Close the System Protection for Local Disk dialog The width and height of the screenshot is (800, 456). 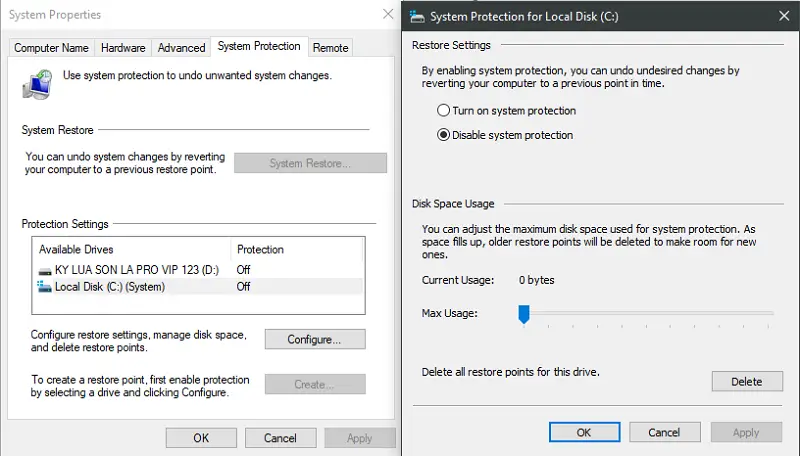(784, 16)
